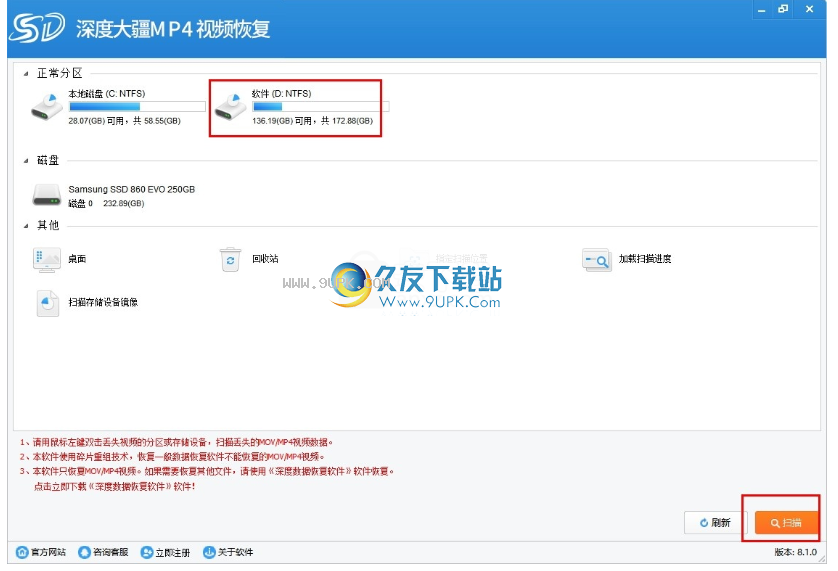Click the 加载扫描进度 load scan progress icon

597,260
